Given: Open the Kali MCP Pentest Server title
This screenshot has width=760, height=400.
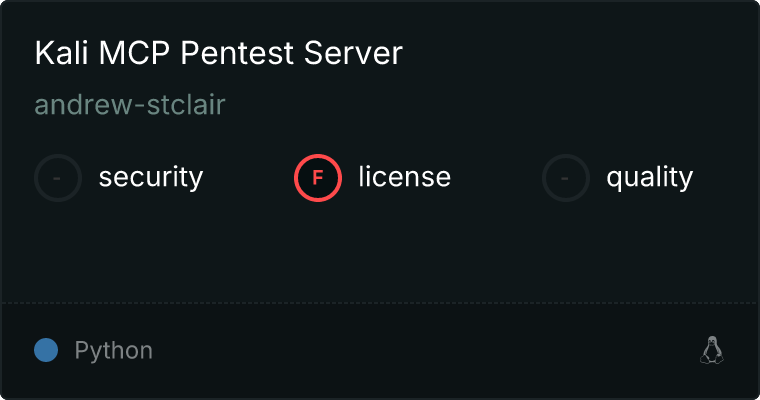Looking at the screenshot, I should [x=218, y=54].
